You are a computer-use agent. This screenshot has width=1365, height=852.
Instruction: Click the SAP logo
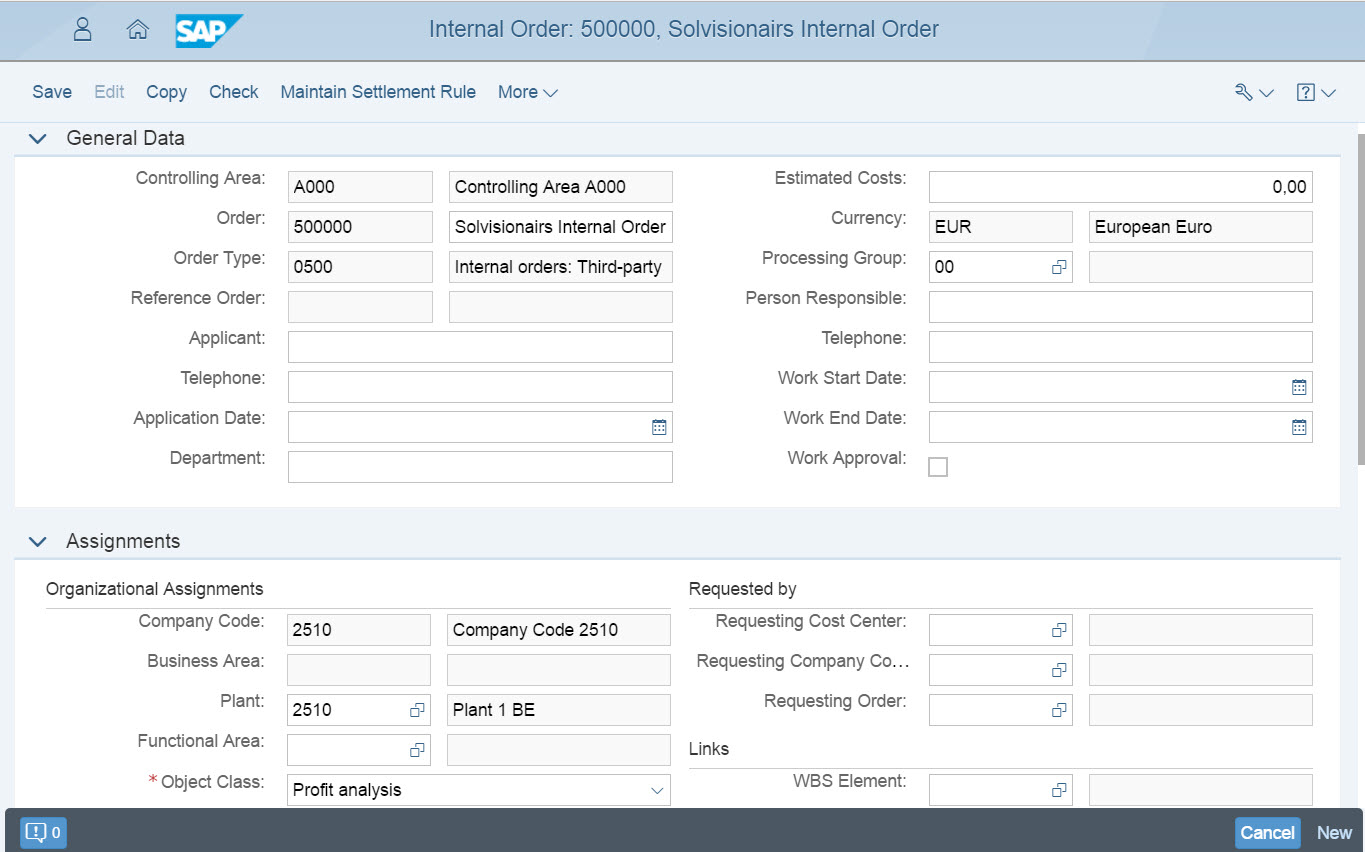point(208,30)
